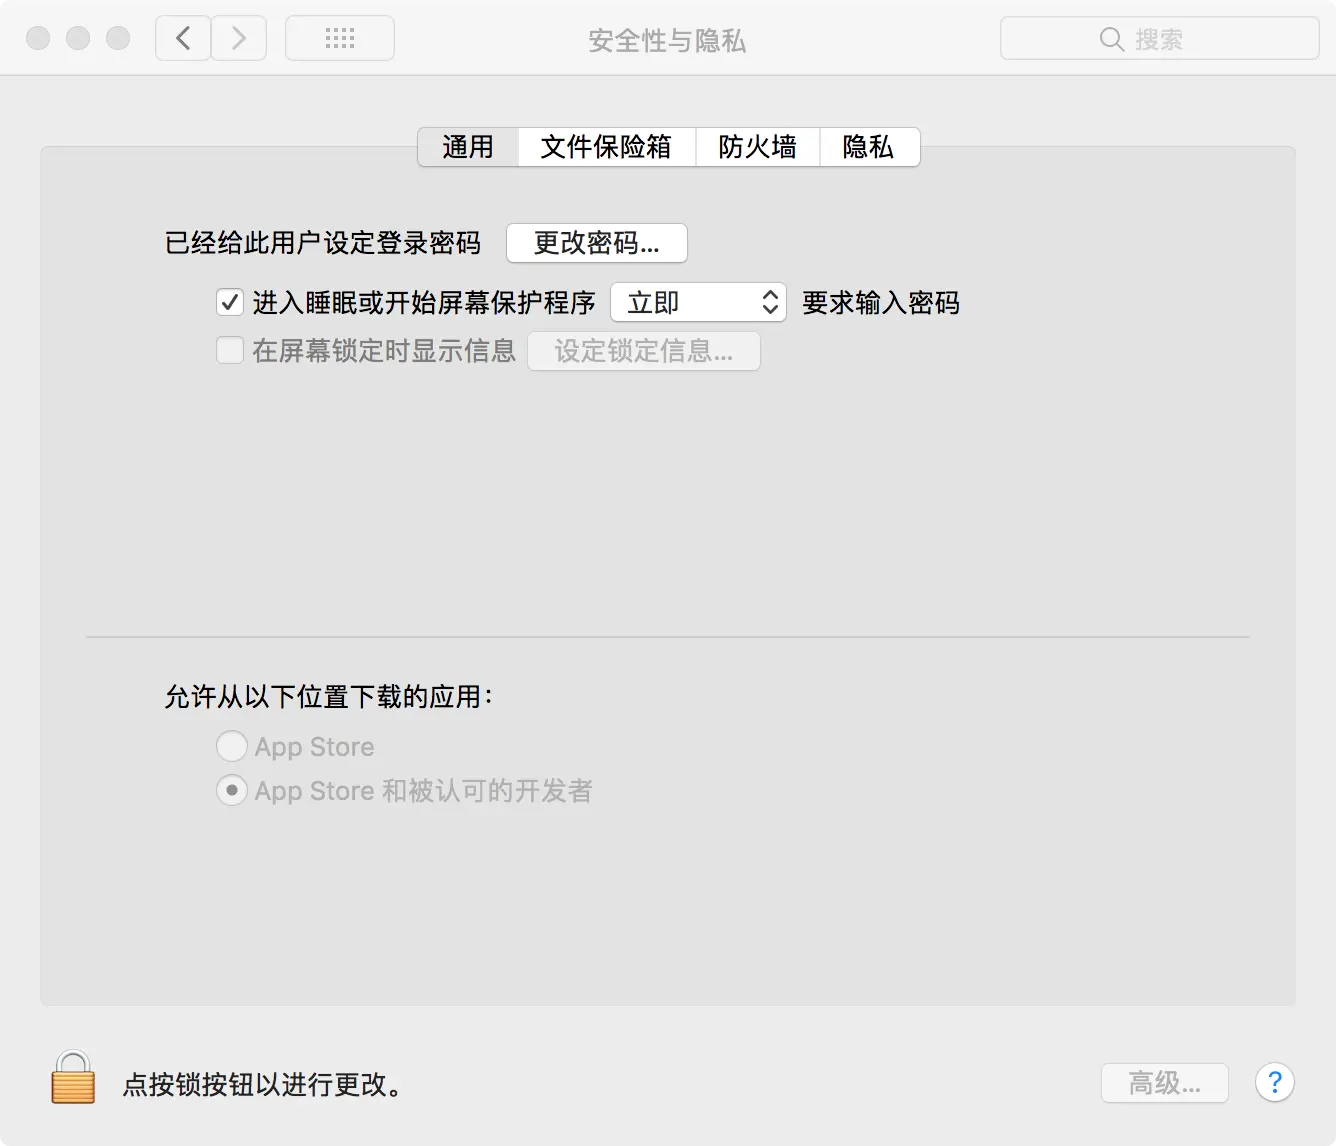
Task: Click the 要求输入密码 label
Action: (881, 302)
